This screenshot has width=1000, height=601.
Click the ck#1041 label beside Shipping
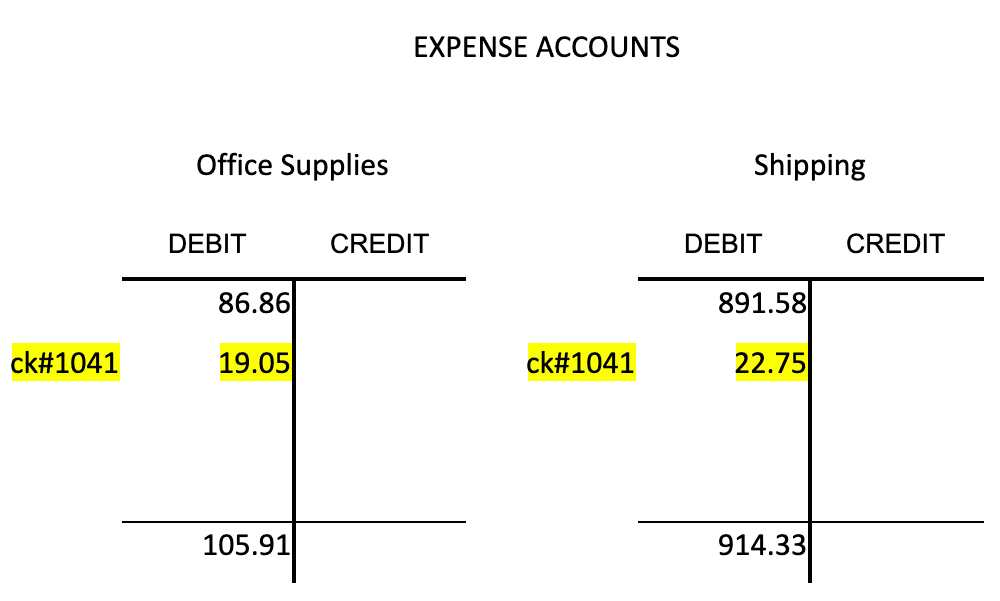tap(581, 363)
